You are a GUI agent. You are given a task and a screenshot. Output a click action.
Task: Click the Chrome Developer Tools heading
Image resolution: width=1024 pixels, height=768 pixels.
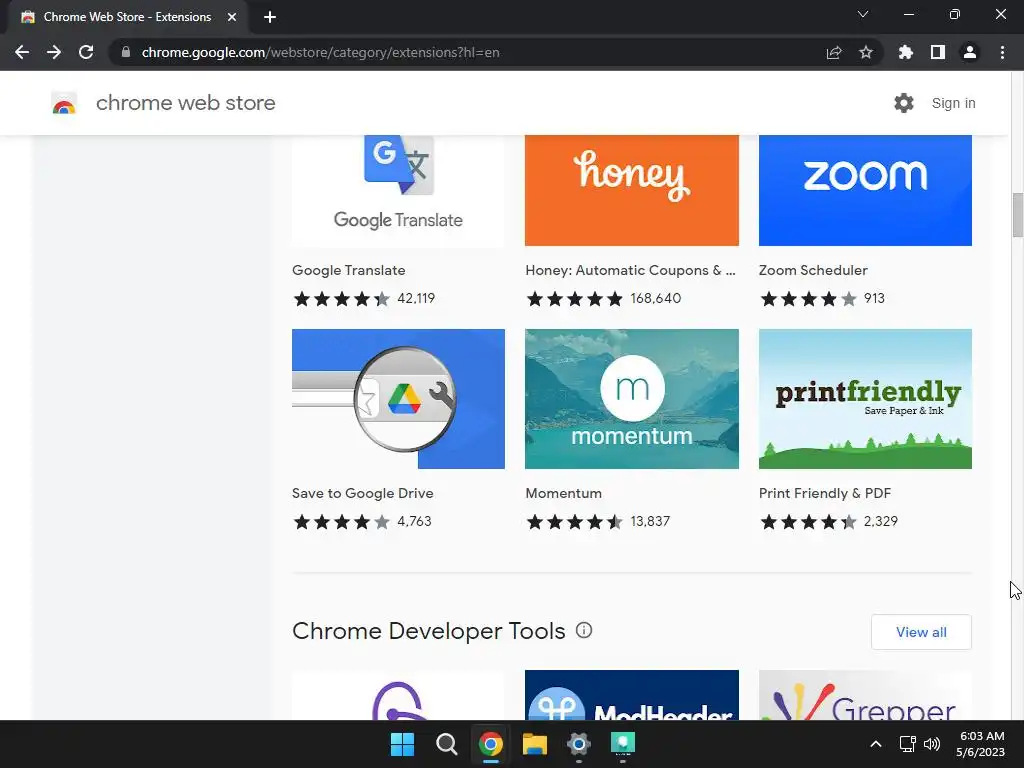click(x=428, y=631)
